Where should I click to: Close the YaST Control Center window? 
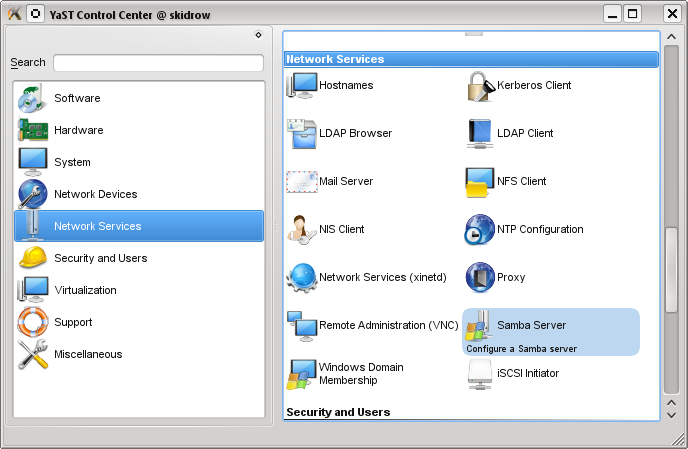click(x=672, y=14)
